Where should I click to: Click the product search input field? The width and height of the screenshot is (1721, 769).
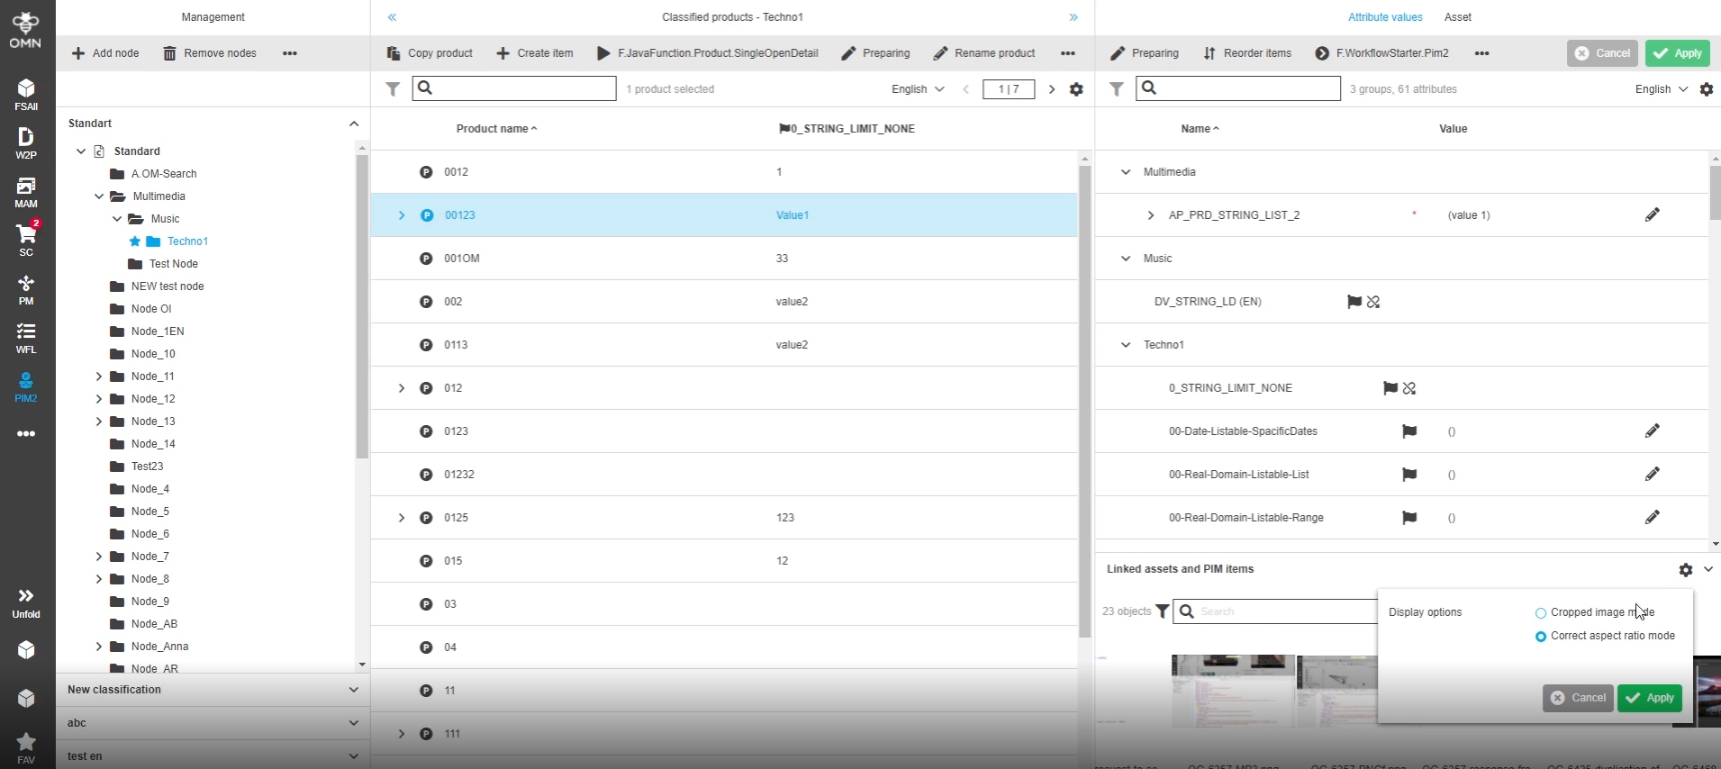point(514,88)
